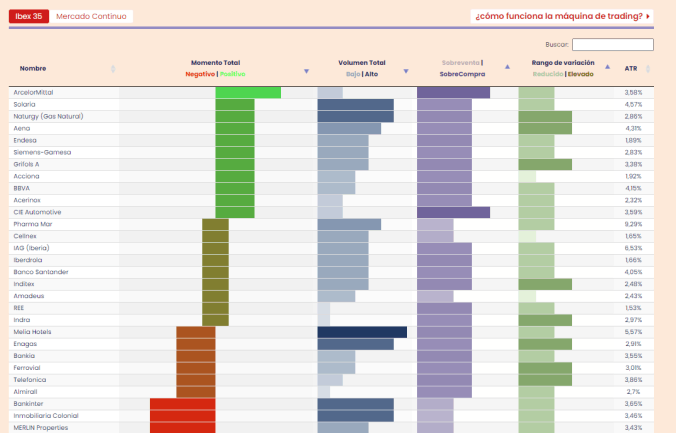Select the Pharma Mar row name
The height and width of the screenshot is (433, 676).
33,224
